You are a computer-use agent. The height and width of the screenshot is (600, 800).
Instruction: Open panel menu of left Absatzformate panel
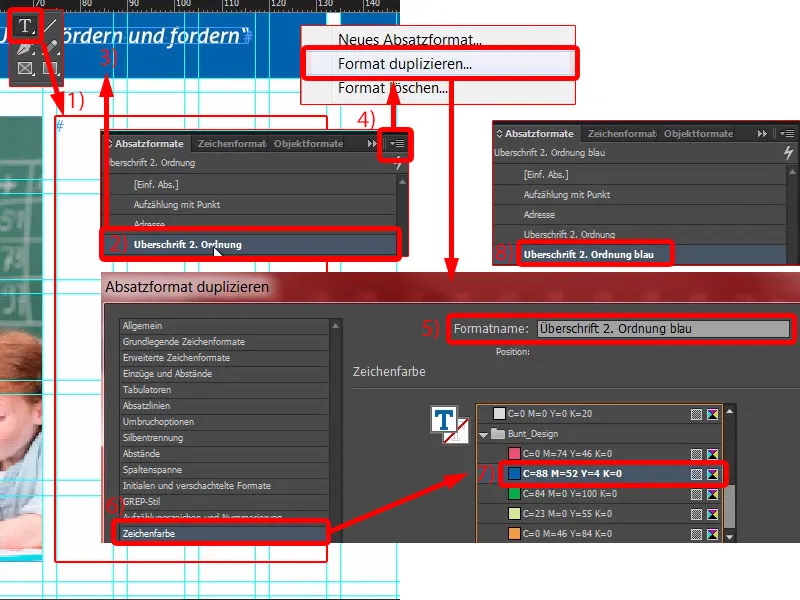(x=396, y=144)
